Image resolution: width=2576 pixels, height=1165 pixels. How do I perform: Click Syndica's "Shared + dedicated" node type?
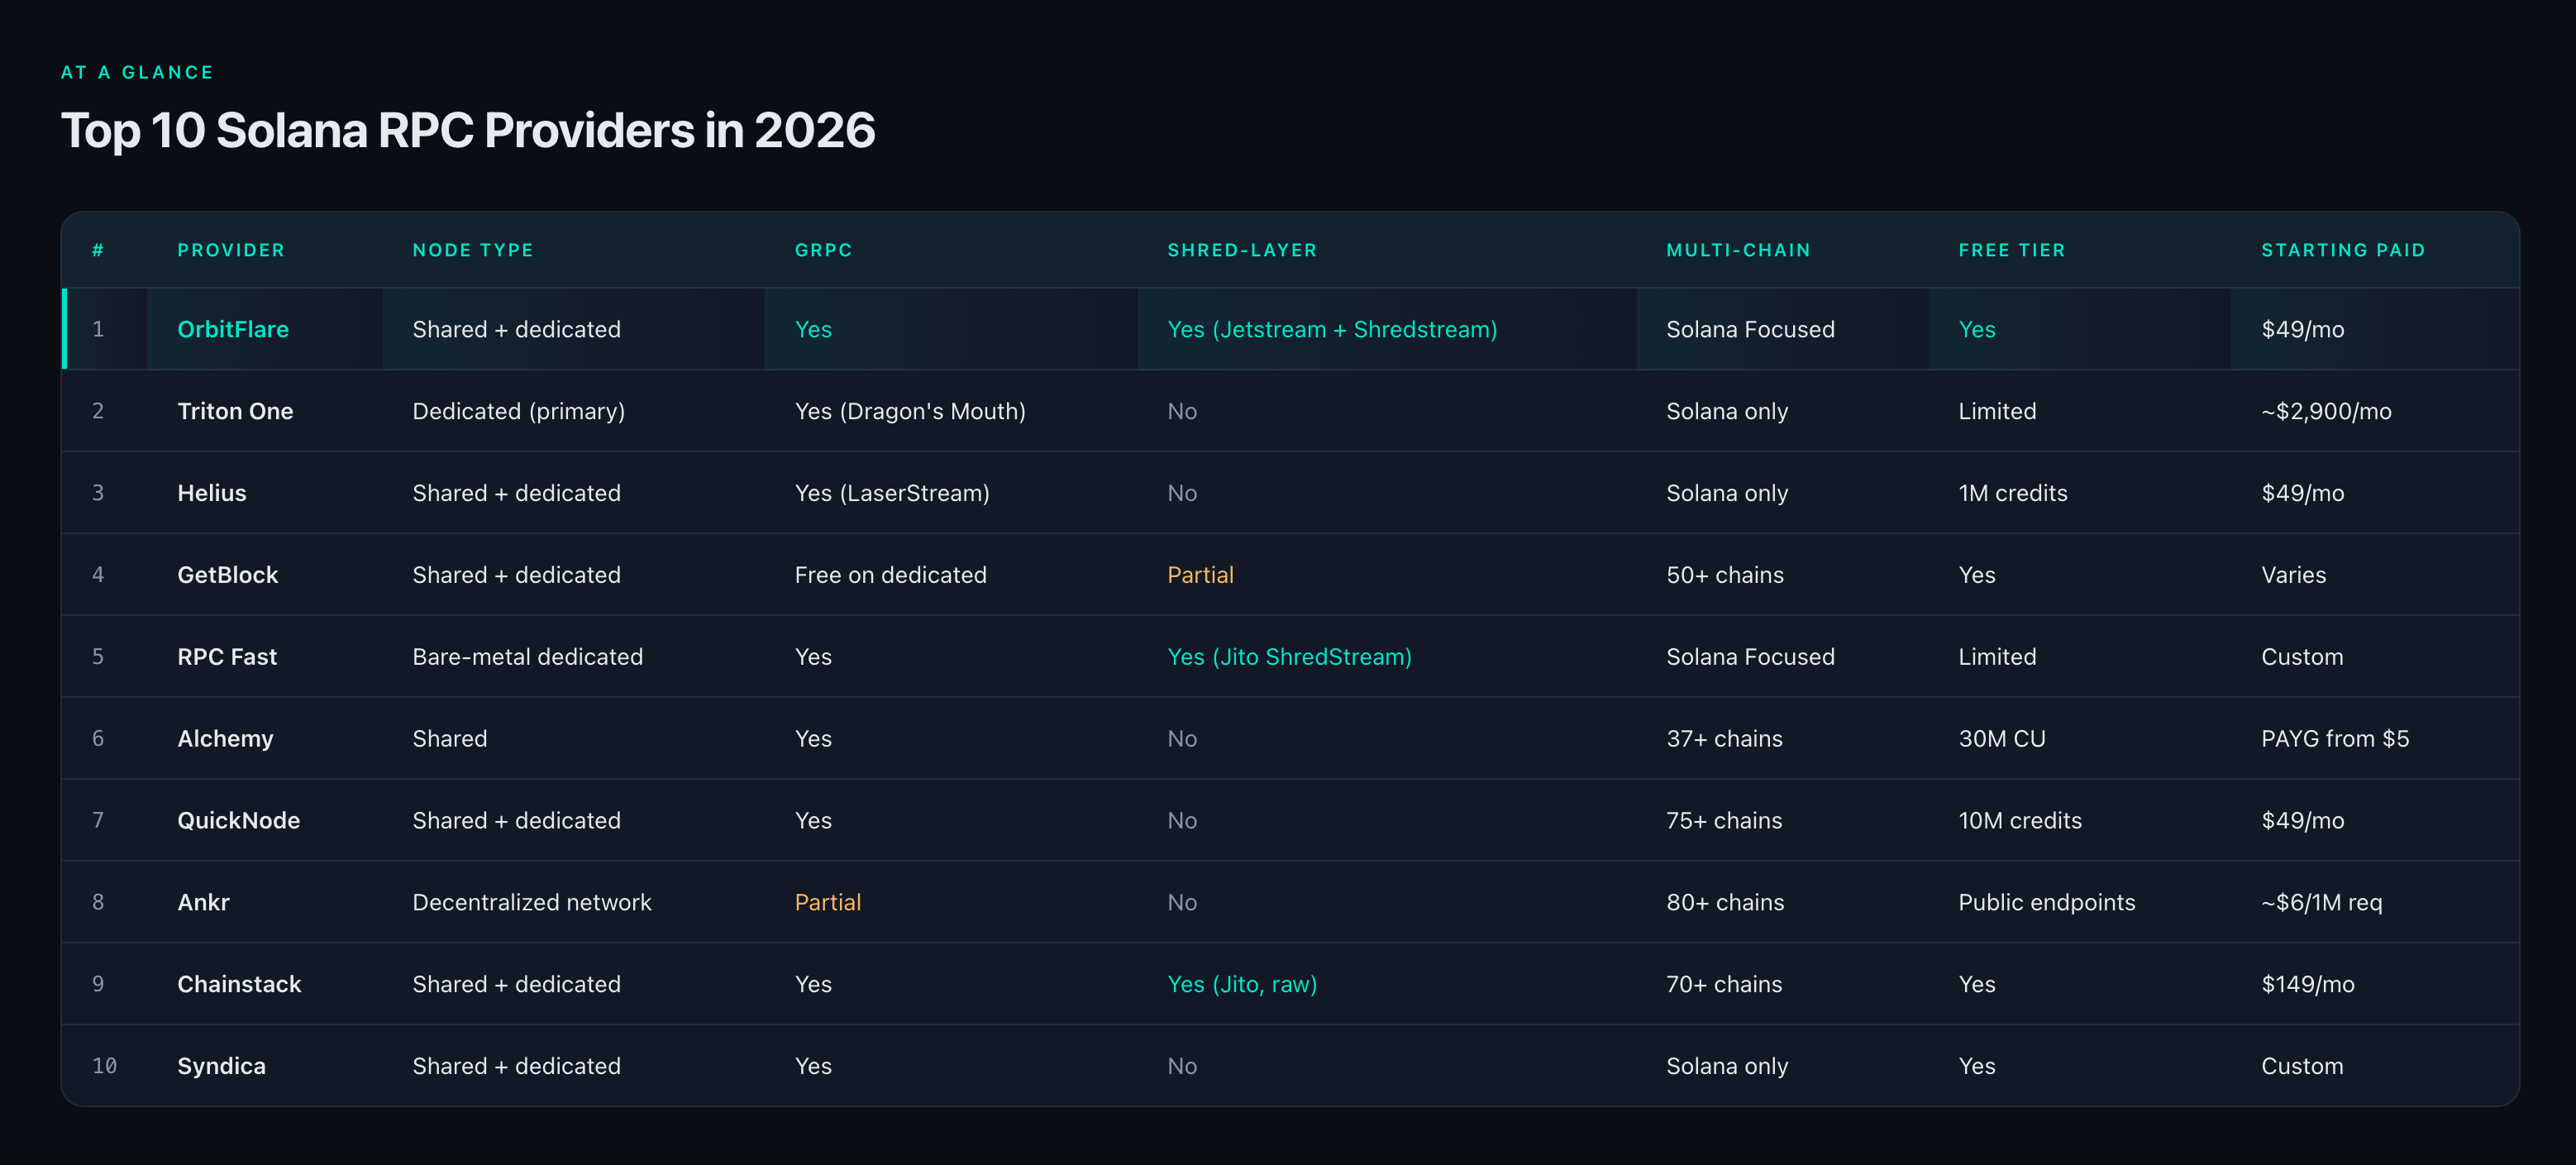pyautogui.click(x=516, y=1067)
